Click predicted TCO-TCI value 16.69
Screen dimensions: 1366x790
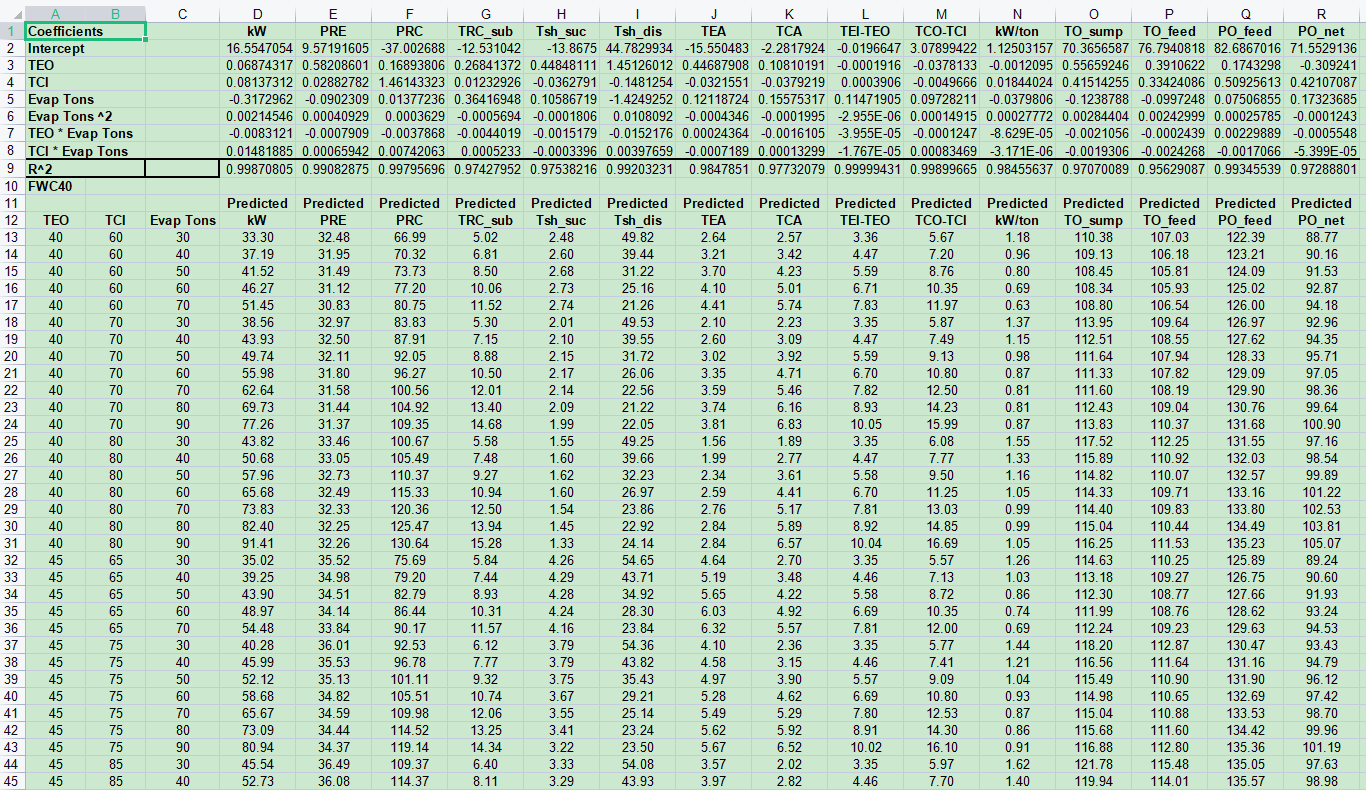click(941, 543)
